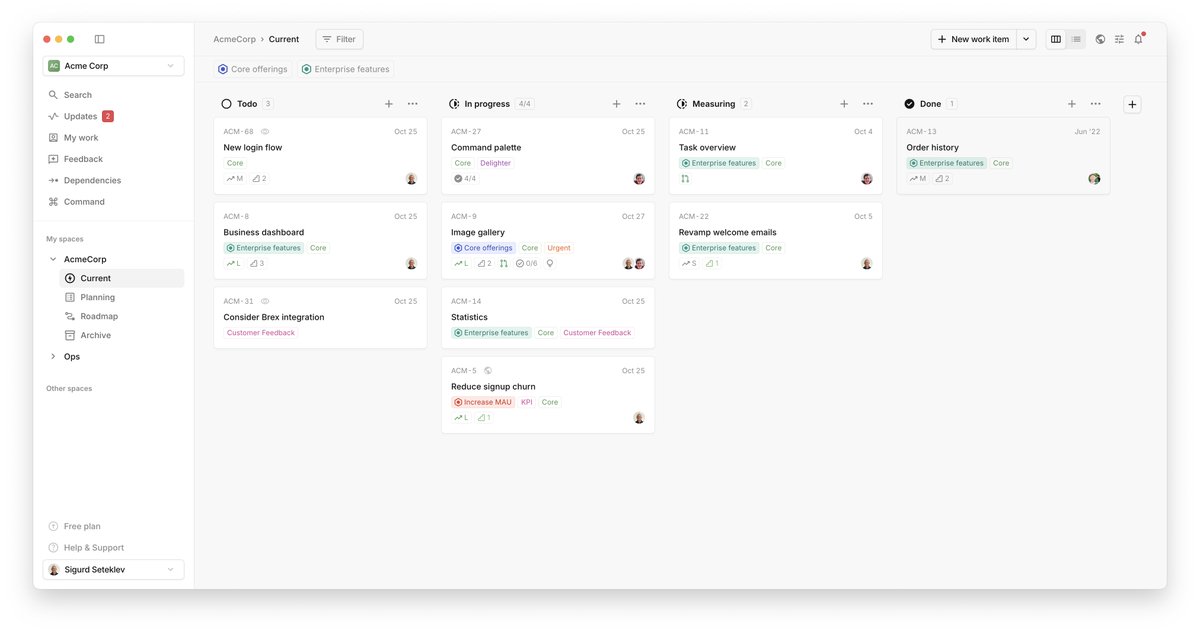Open the Acme Corp workspace dropdown
The image size is (1200, 633).
point(114,66)
